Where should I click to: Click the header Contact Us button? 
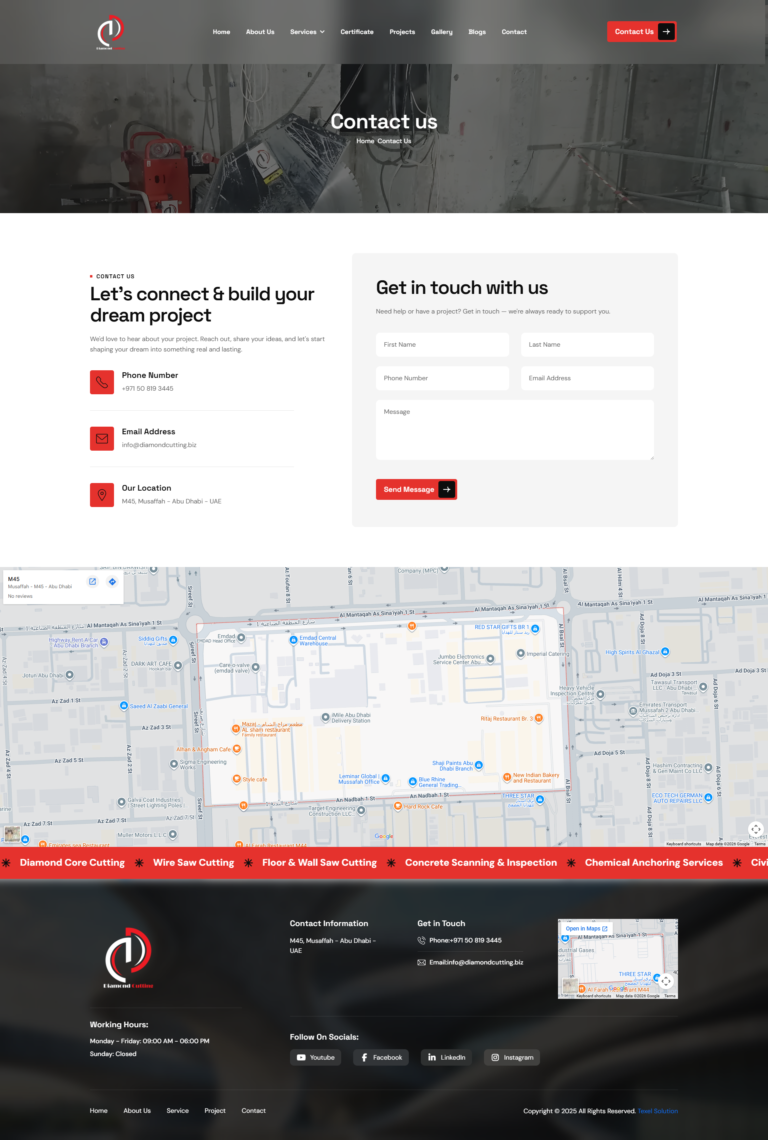pyautogui.click(x=641, y=32)
